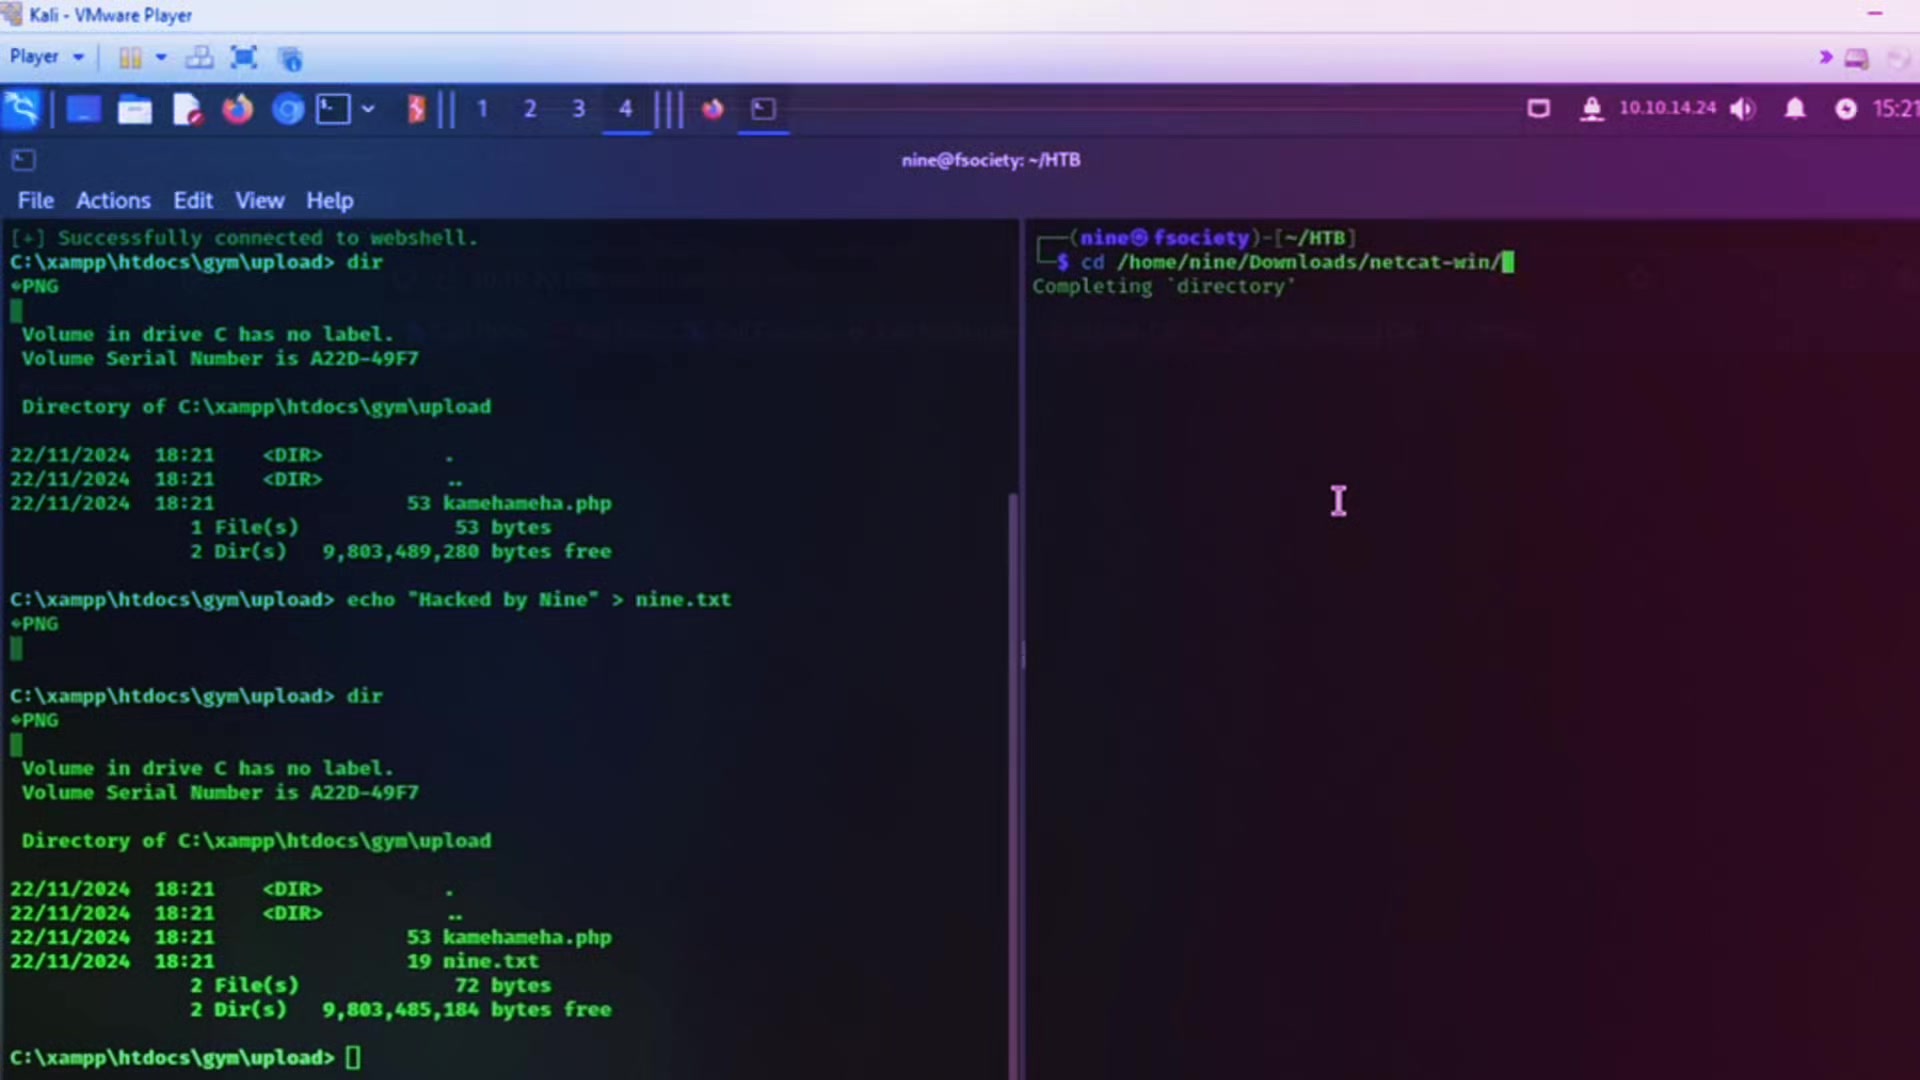
Task: Click the VMware printer device icon
Action: click(1857, 59)
